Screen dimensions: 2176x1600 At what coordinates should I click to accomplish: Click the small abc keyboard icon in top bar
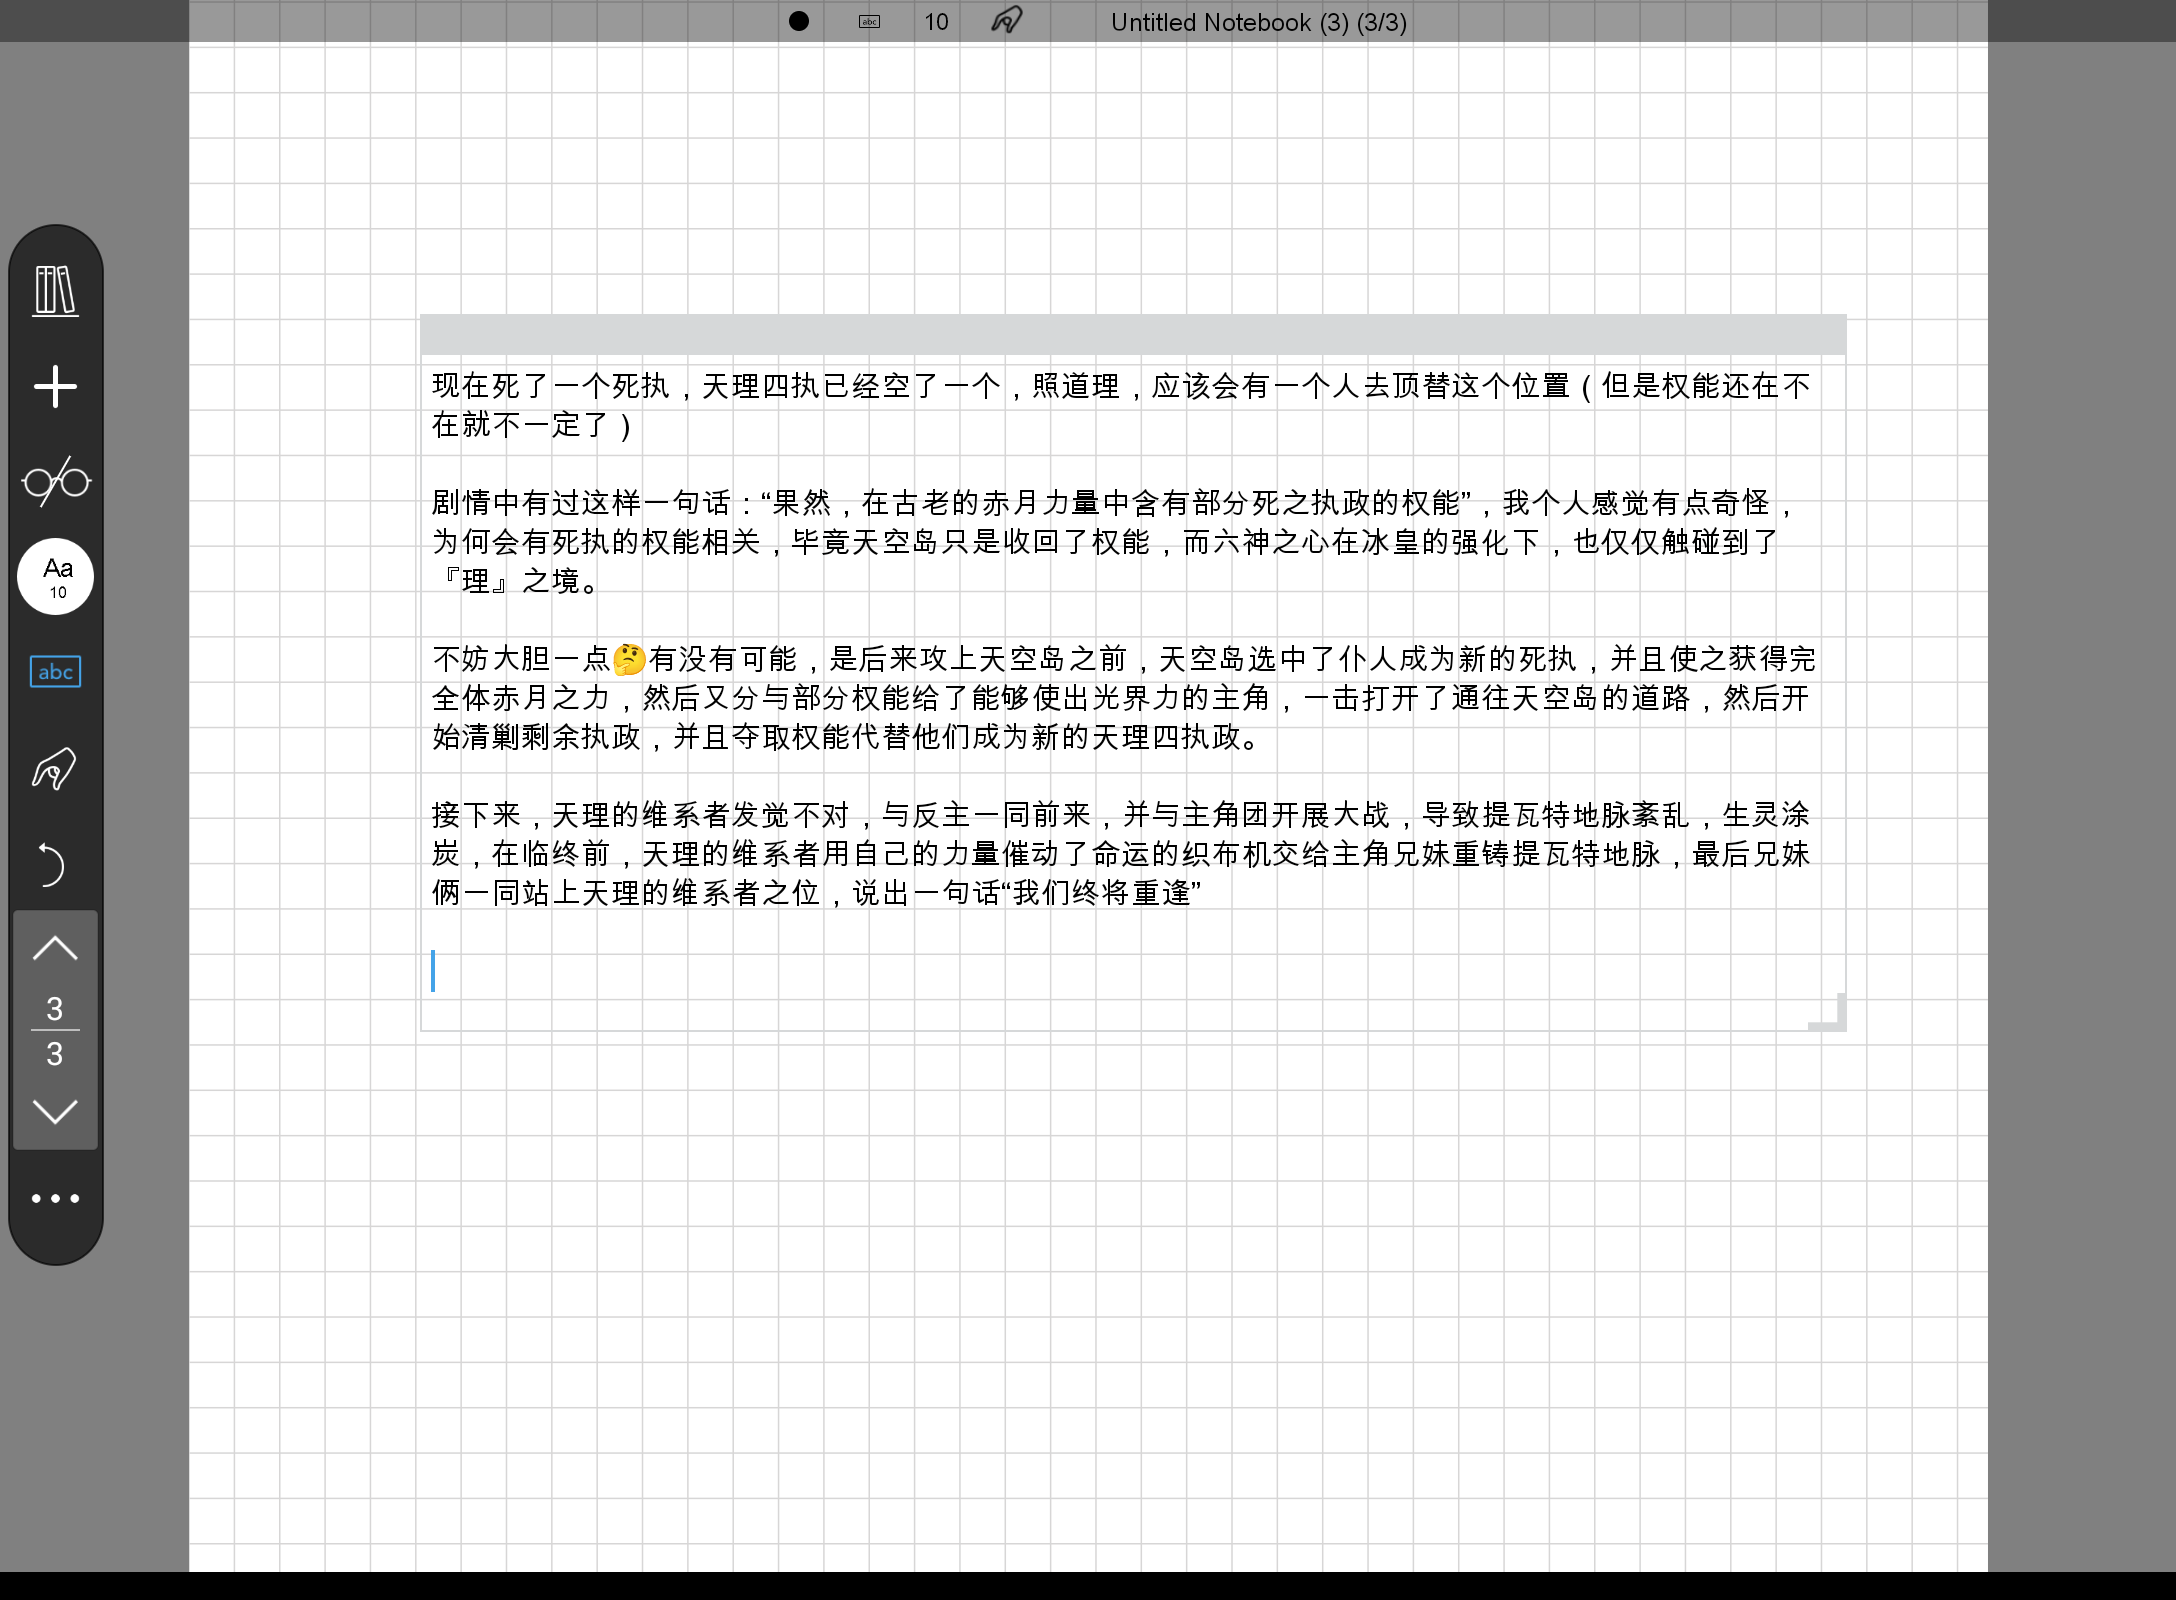tap(870, 21)
